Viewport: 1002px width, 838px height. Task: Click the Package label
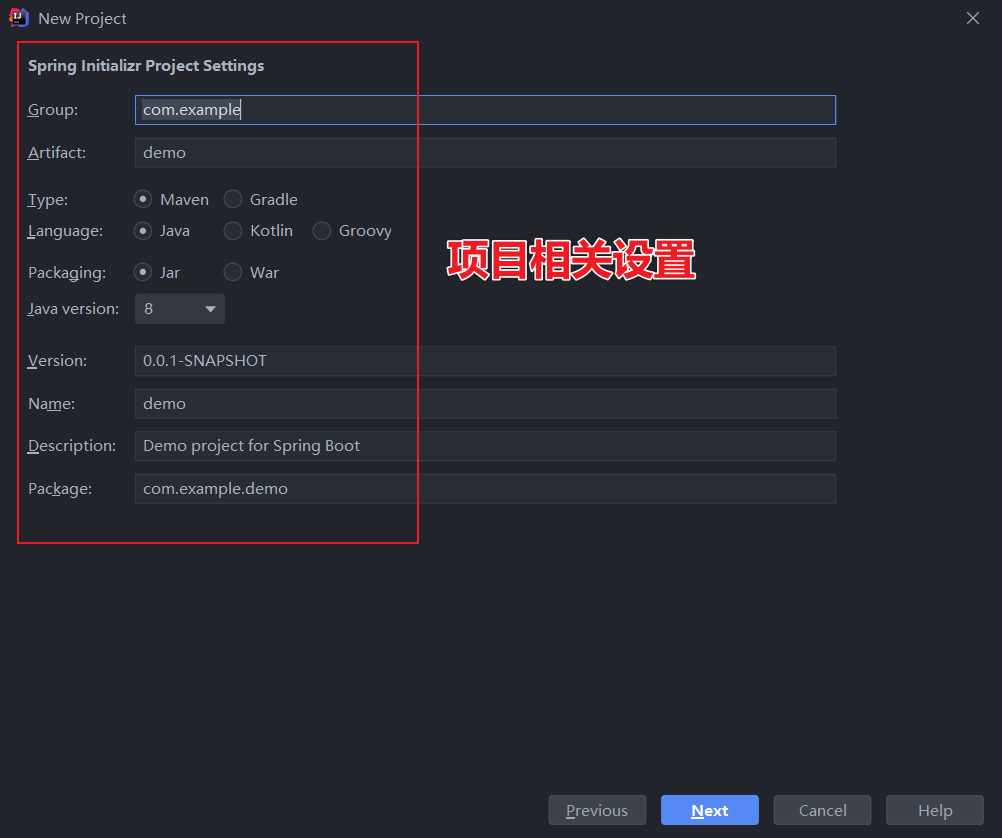tap(60, 489)
